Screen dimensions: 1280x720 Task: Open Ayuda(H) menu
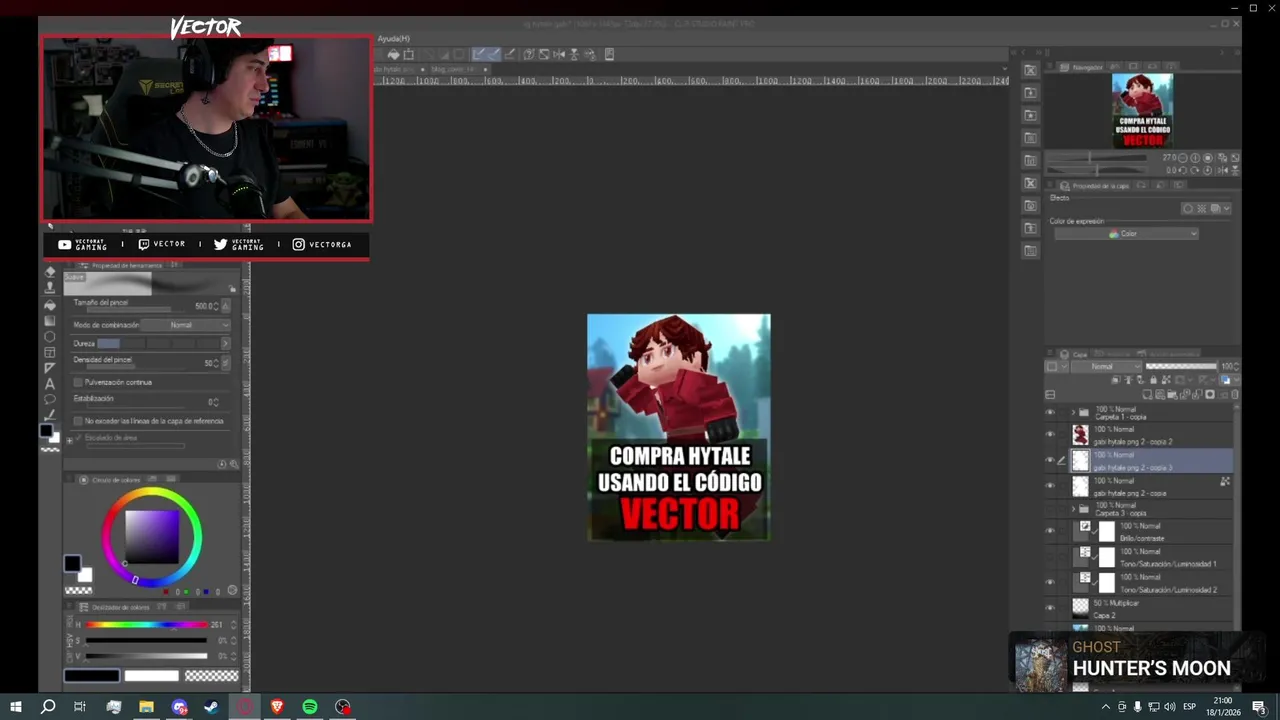point(394,38)
